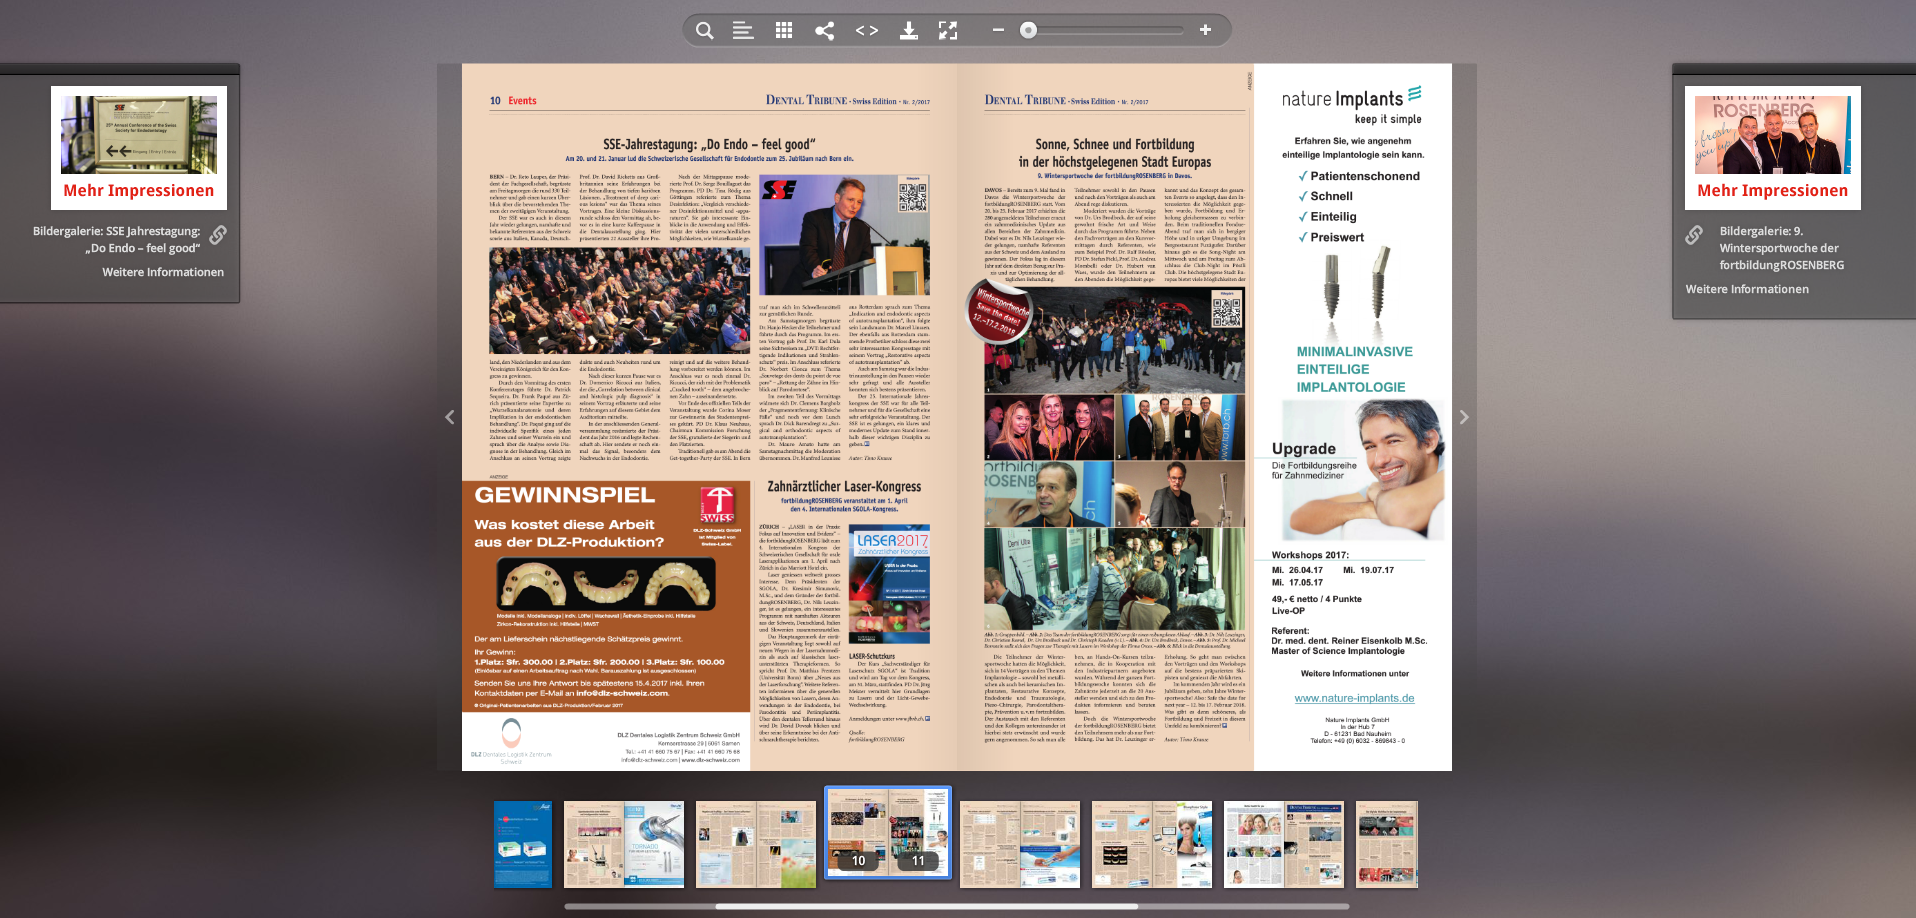Click the nature Implants logo
The width and height of the screenshot is (1916, 918).
pos(1352,104)
